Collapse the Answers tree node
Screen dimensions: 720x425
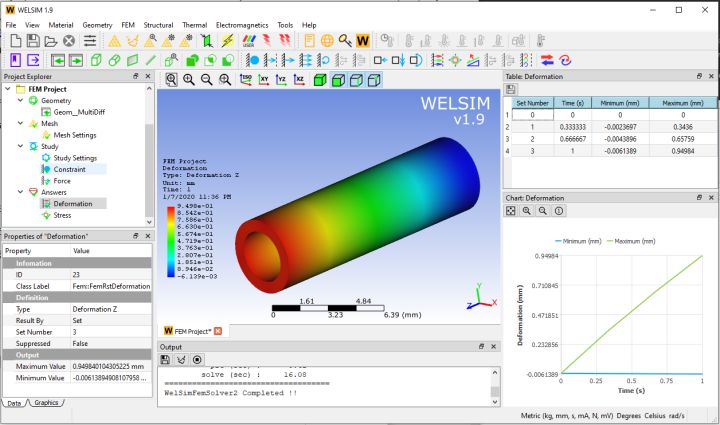[x=21, y=191]
